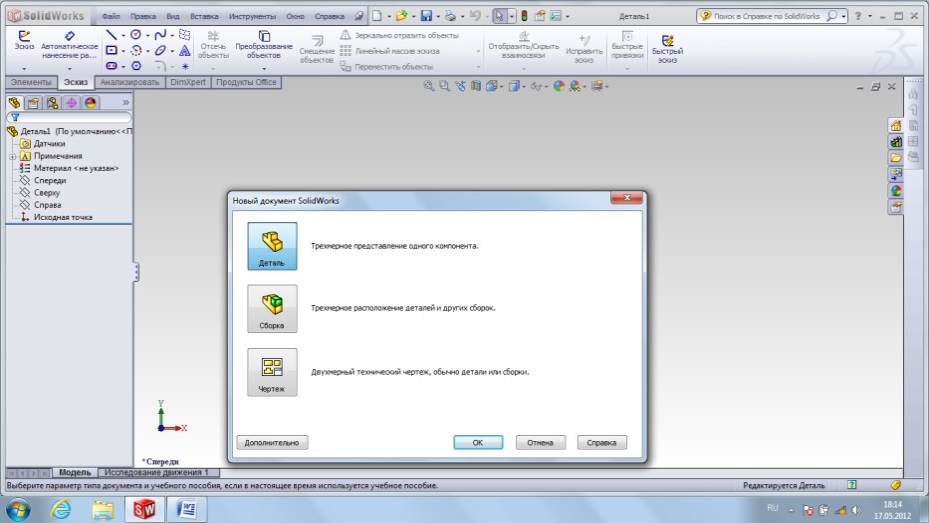This screenshot has height=523, width=929.
Task: Click the New document icon
Action: 377,16
